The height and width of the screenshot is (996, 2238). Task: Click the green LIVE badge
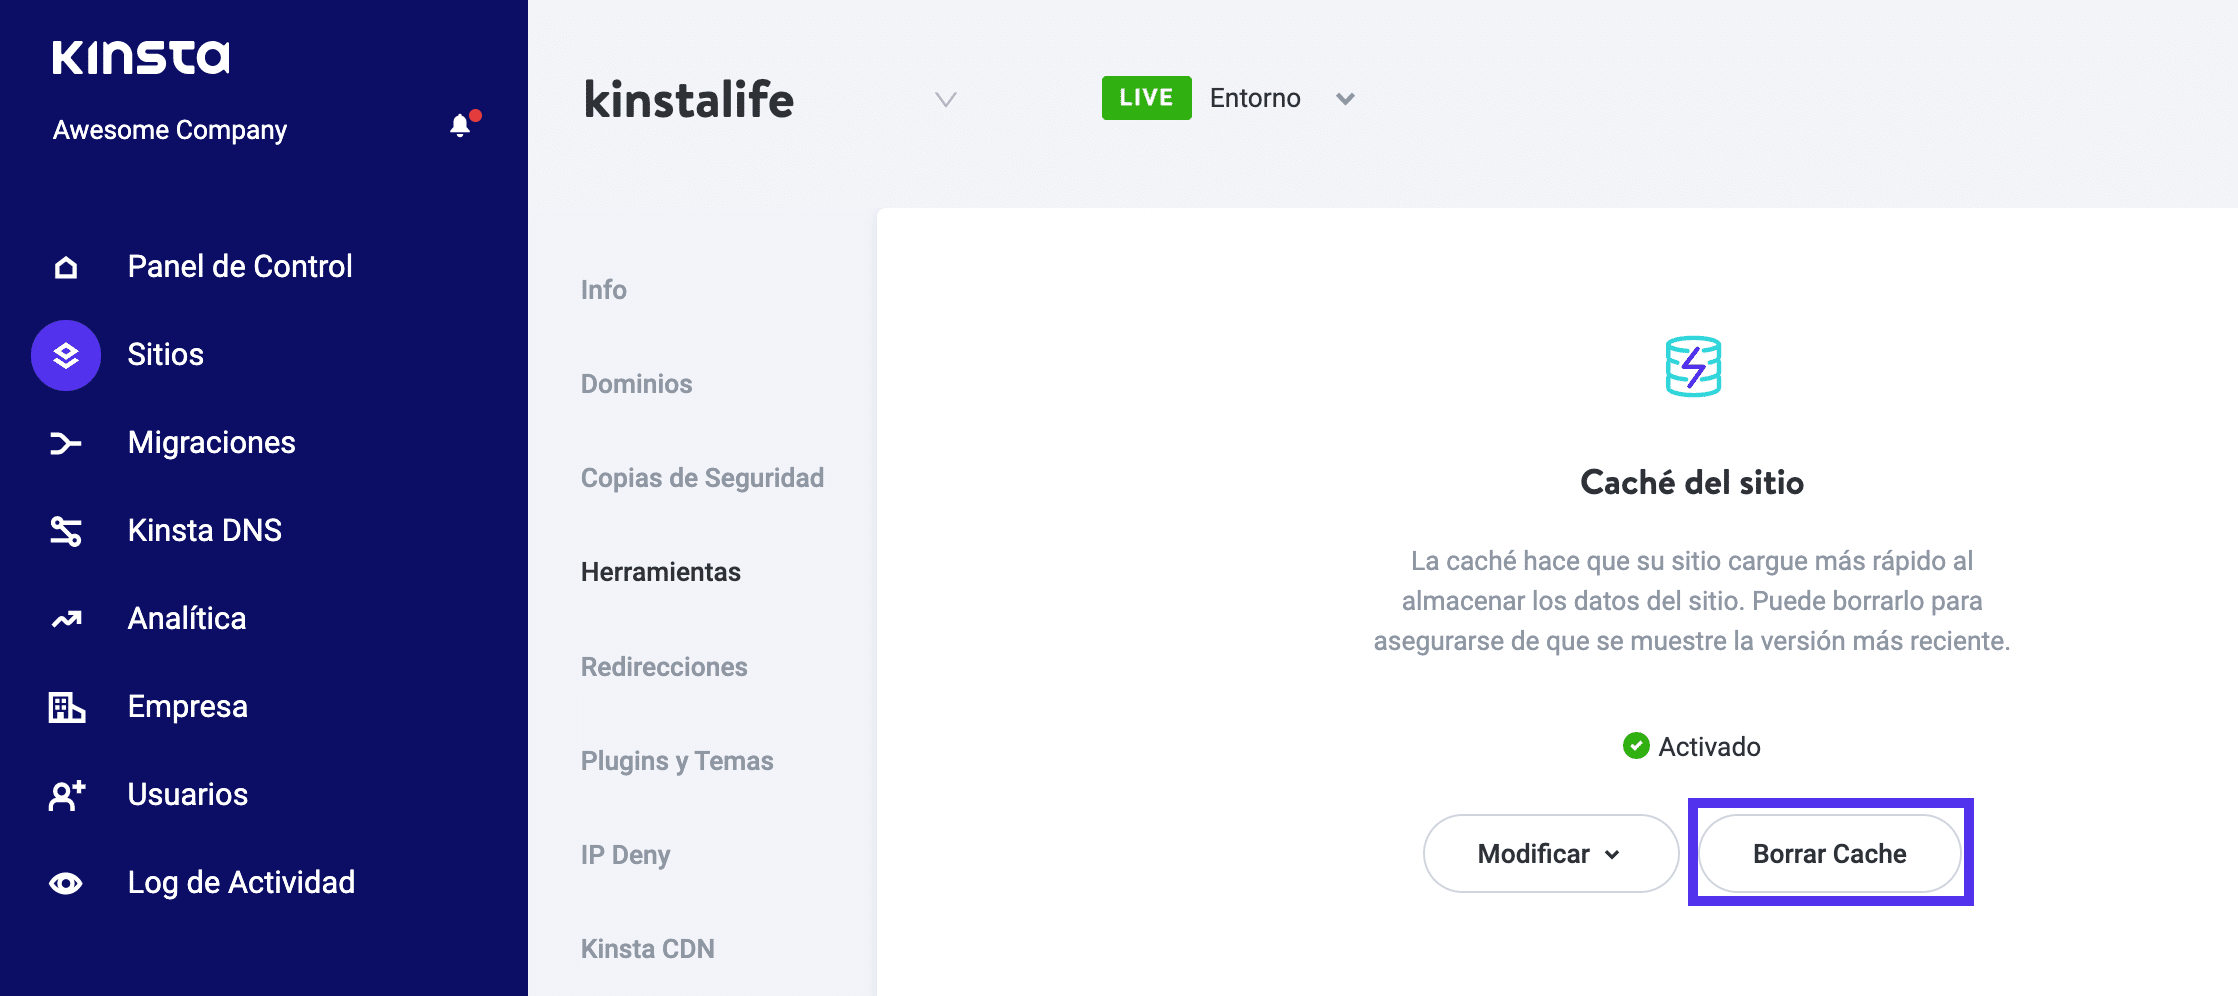pos(1145,97)
